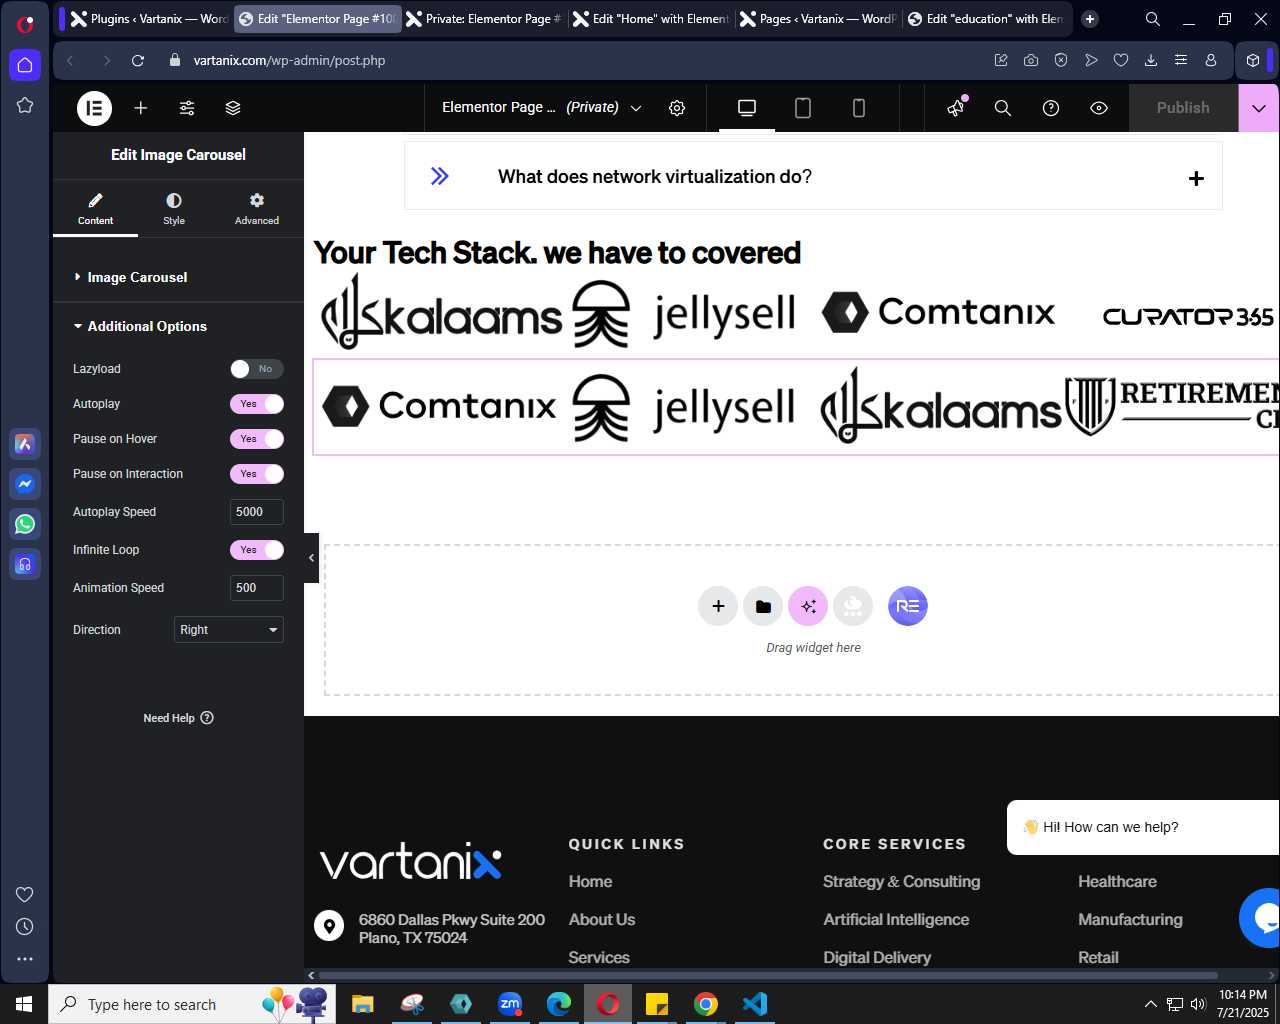Reload the page in browser
The image size is (1280, 1024).
tap(138, 60)
